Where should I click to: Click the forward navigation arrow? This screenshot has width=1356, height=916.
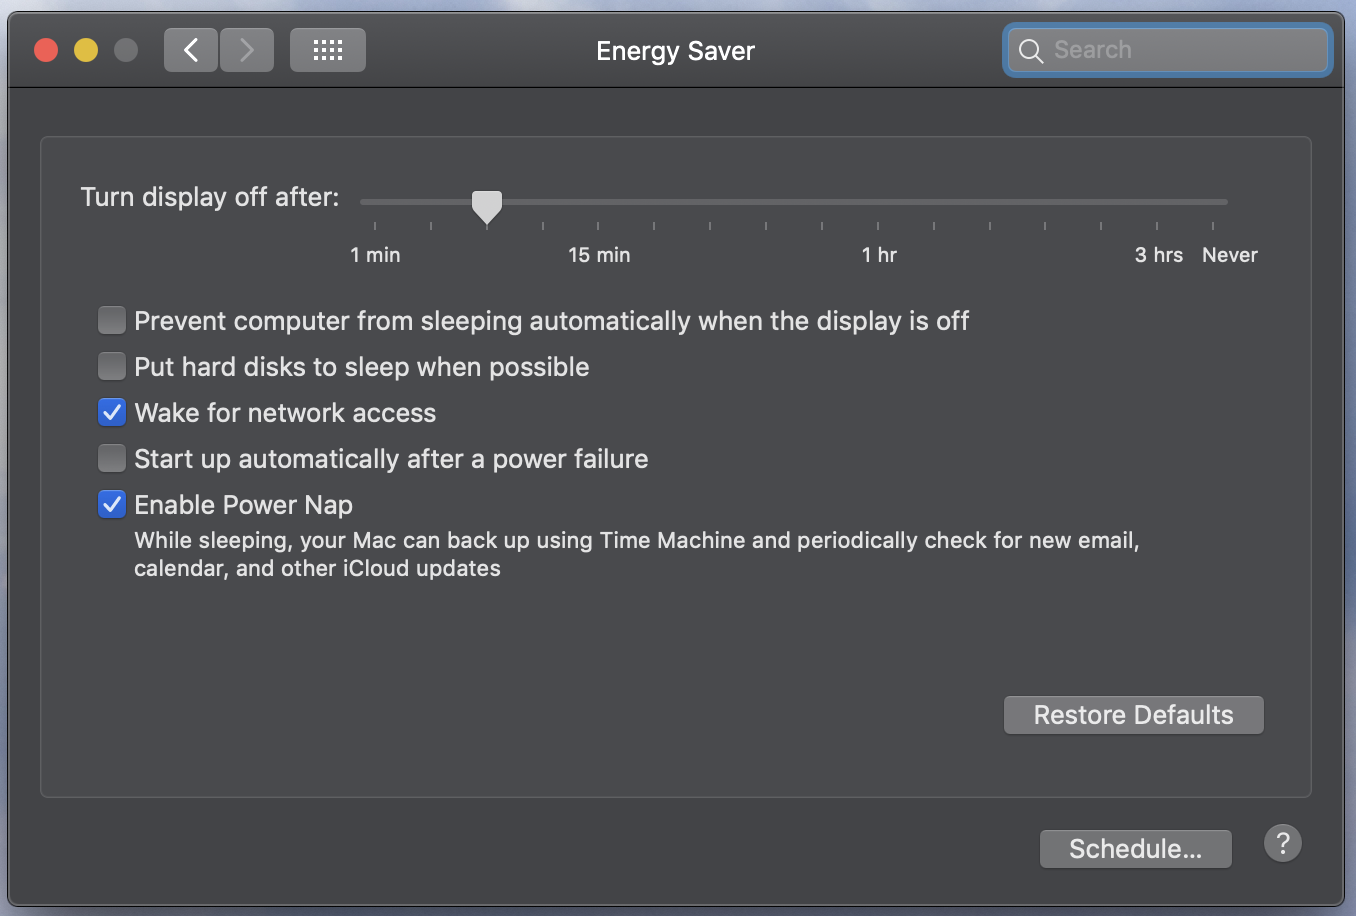[x=247, y=50]
